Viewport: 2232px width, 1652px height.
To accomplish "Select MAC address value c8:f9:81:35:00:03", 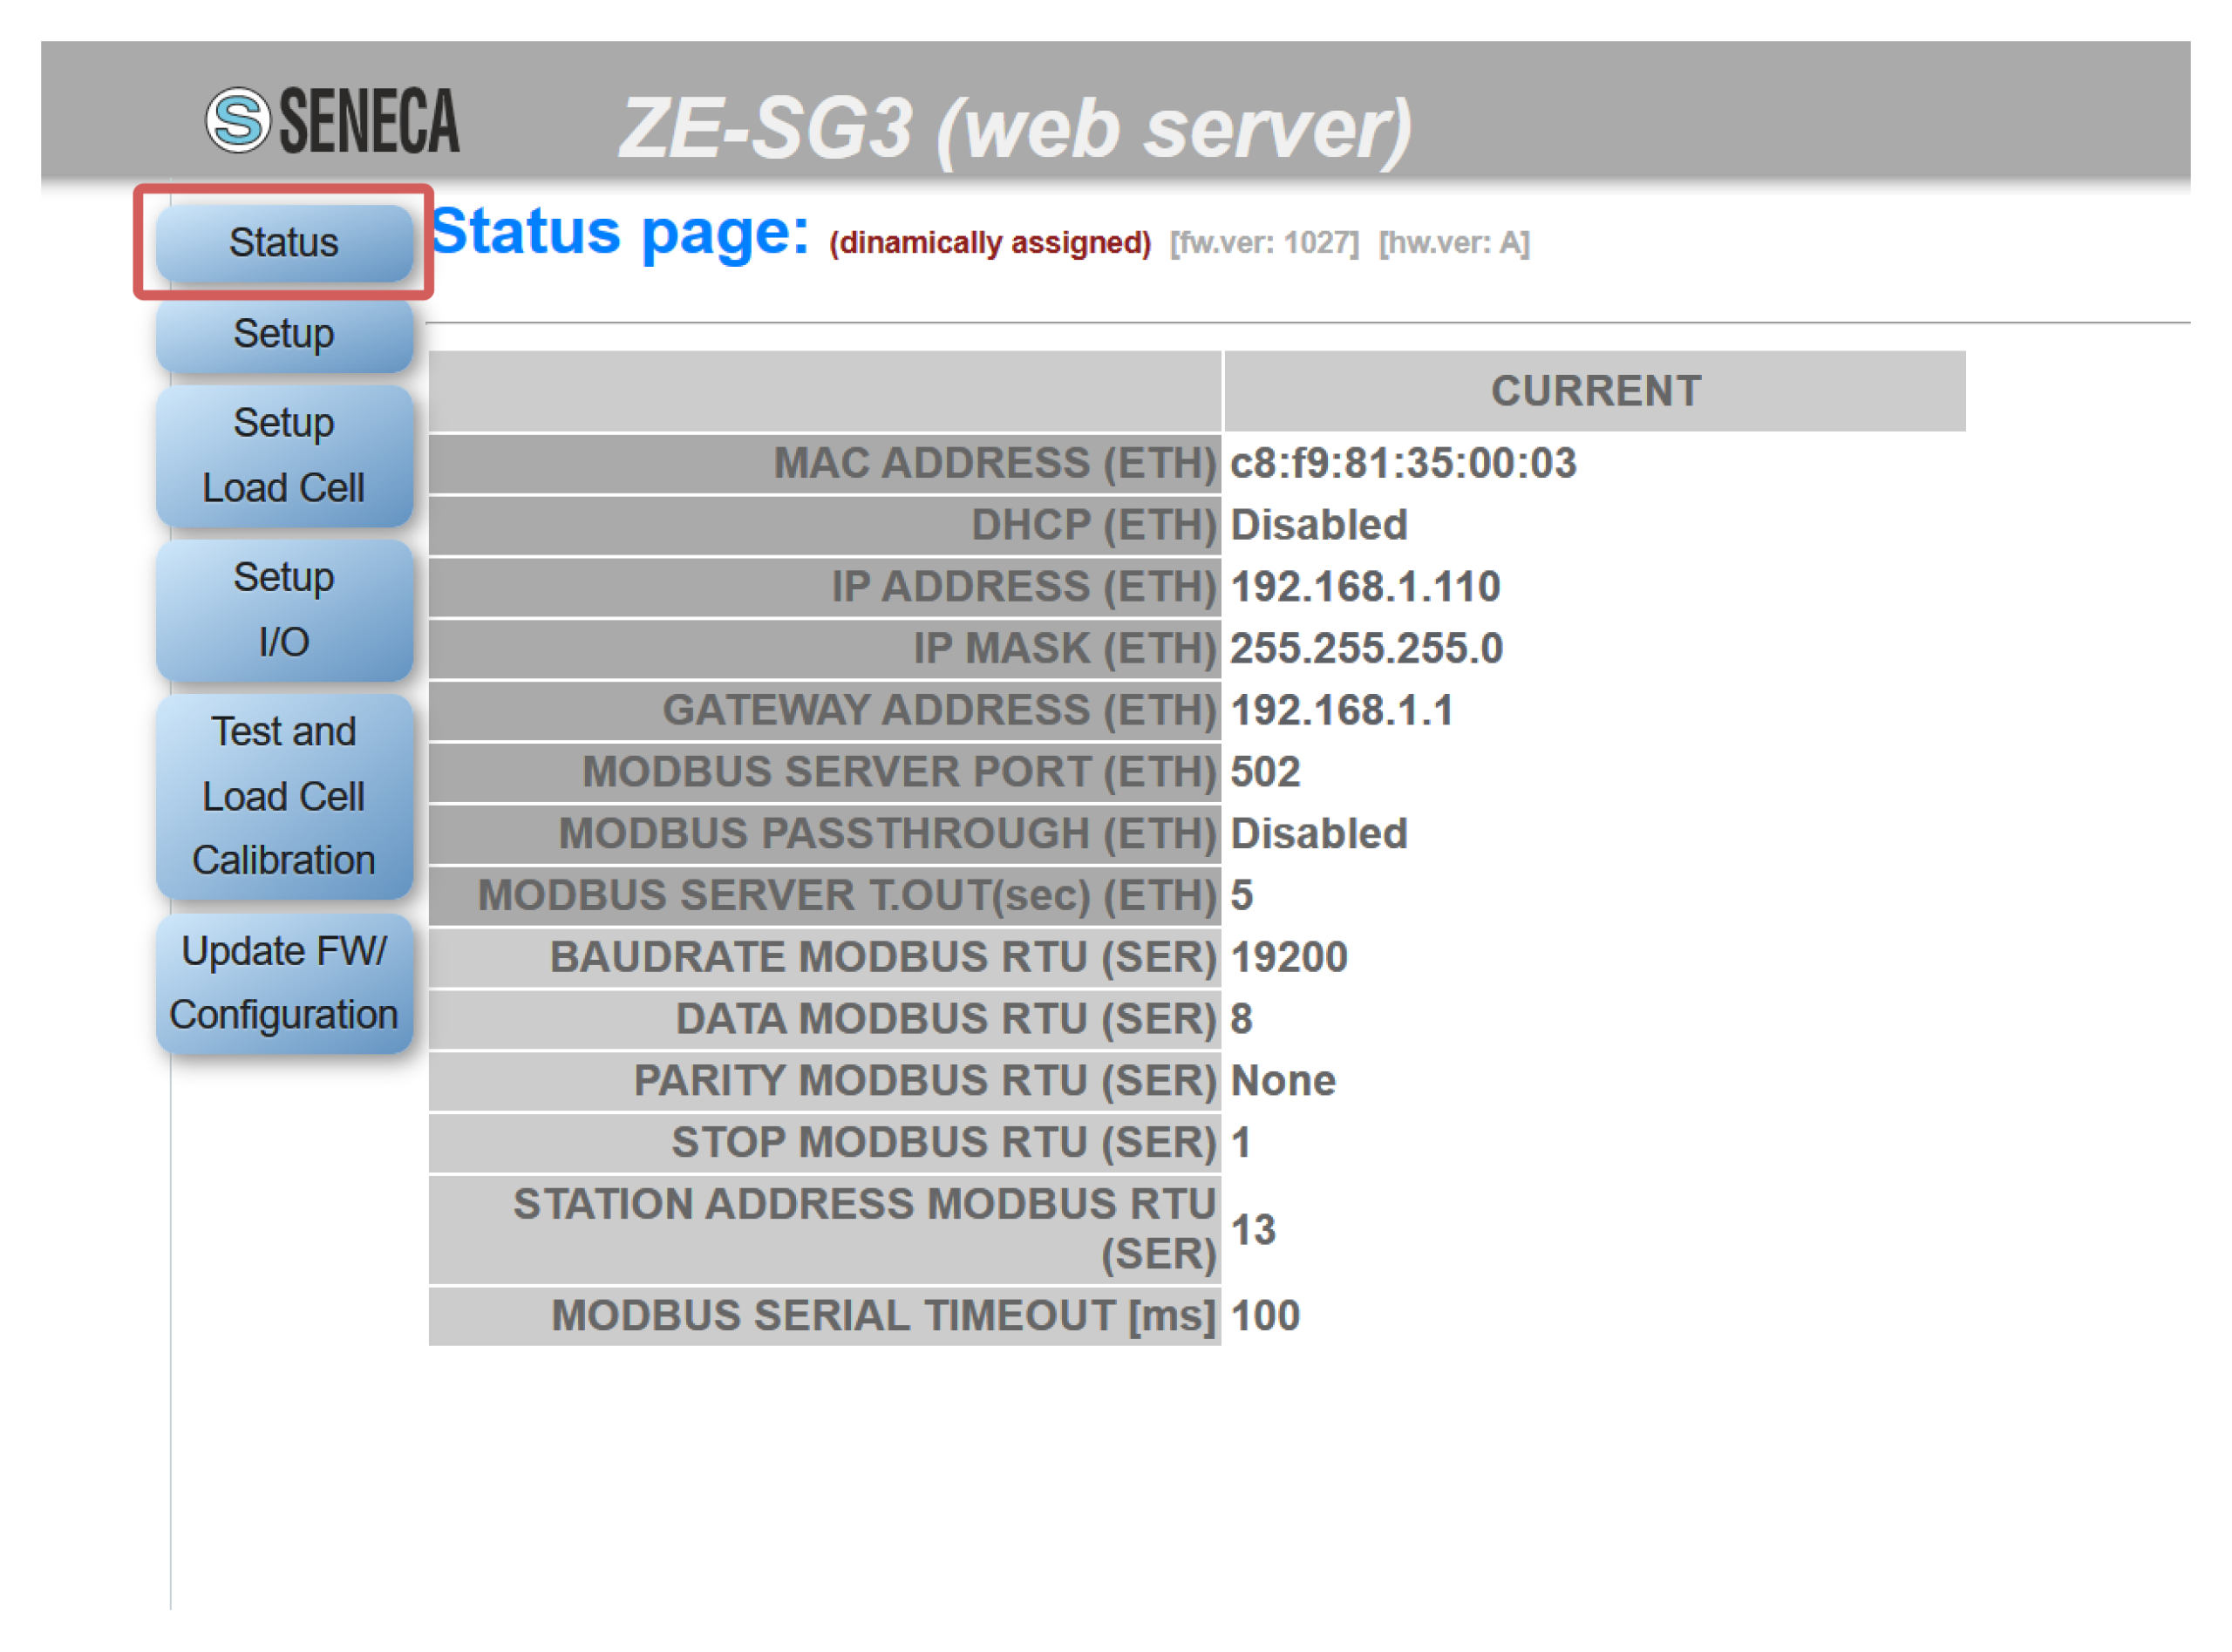I will tap(1403, 463).
